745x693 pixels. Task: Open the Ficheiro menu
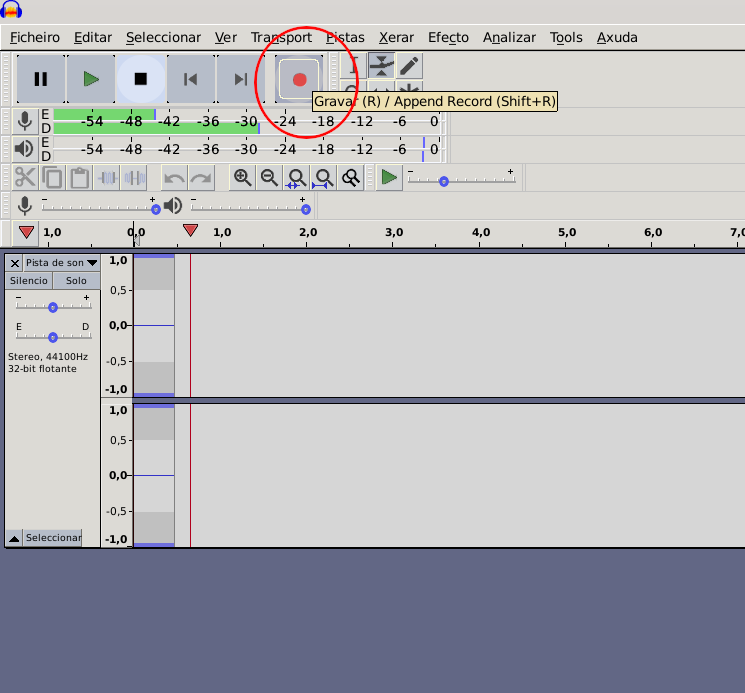[35, 38]
